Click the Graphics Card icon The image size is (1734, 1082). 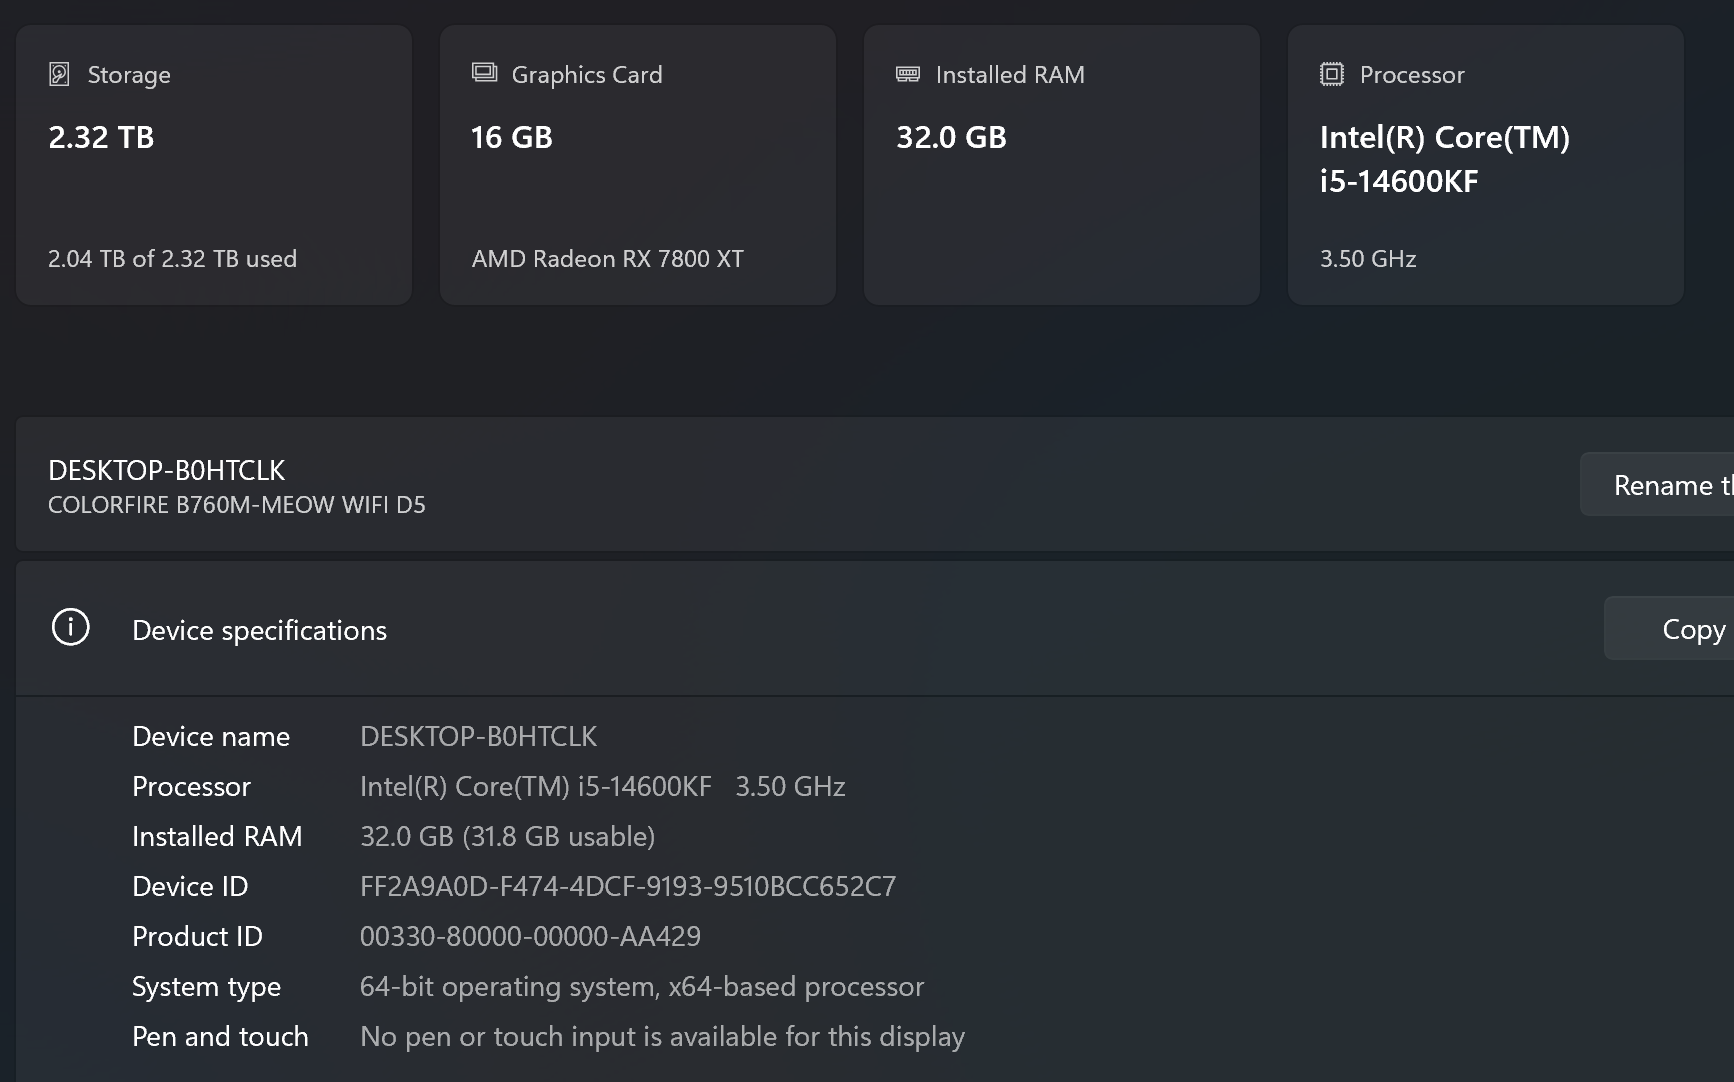[x=484, y=73]
